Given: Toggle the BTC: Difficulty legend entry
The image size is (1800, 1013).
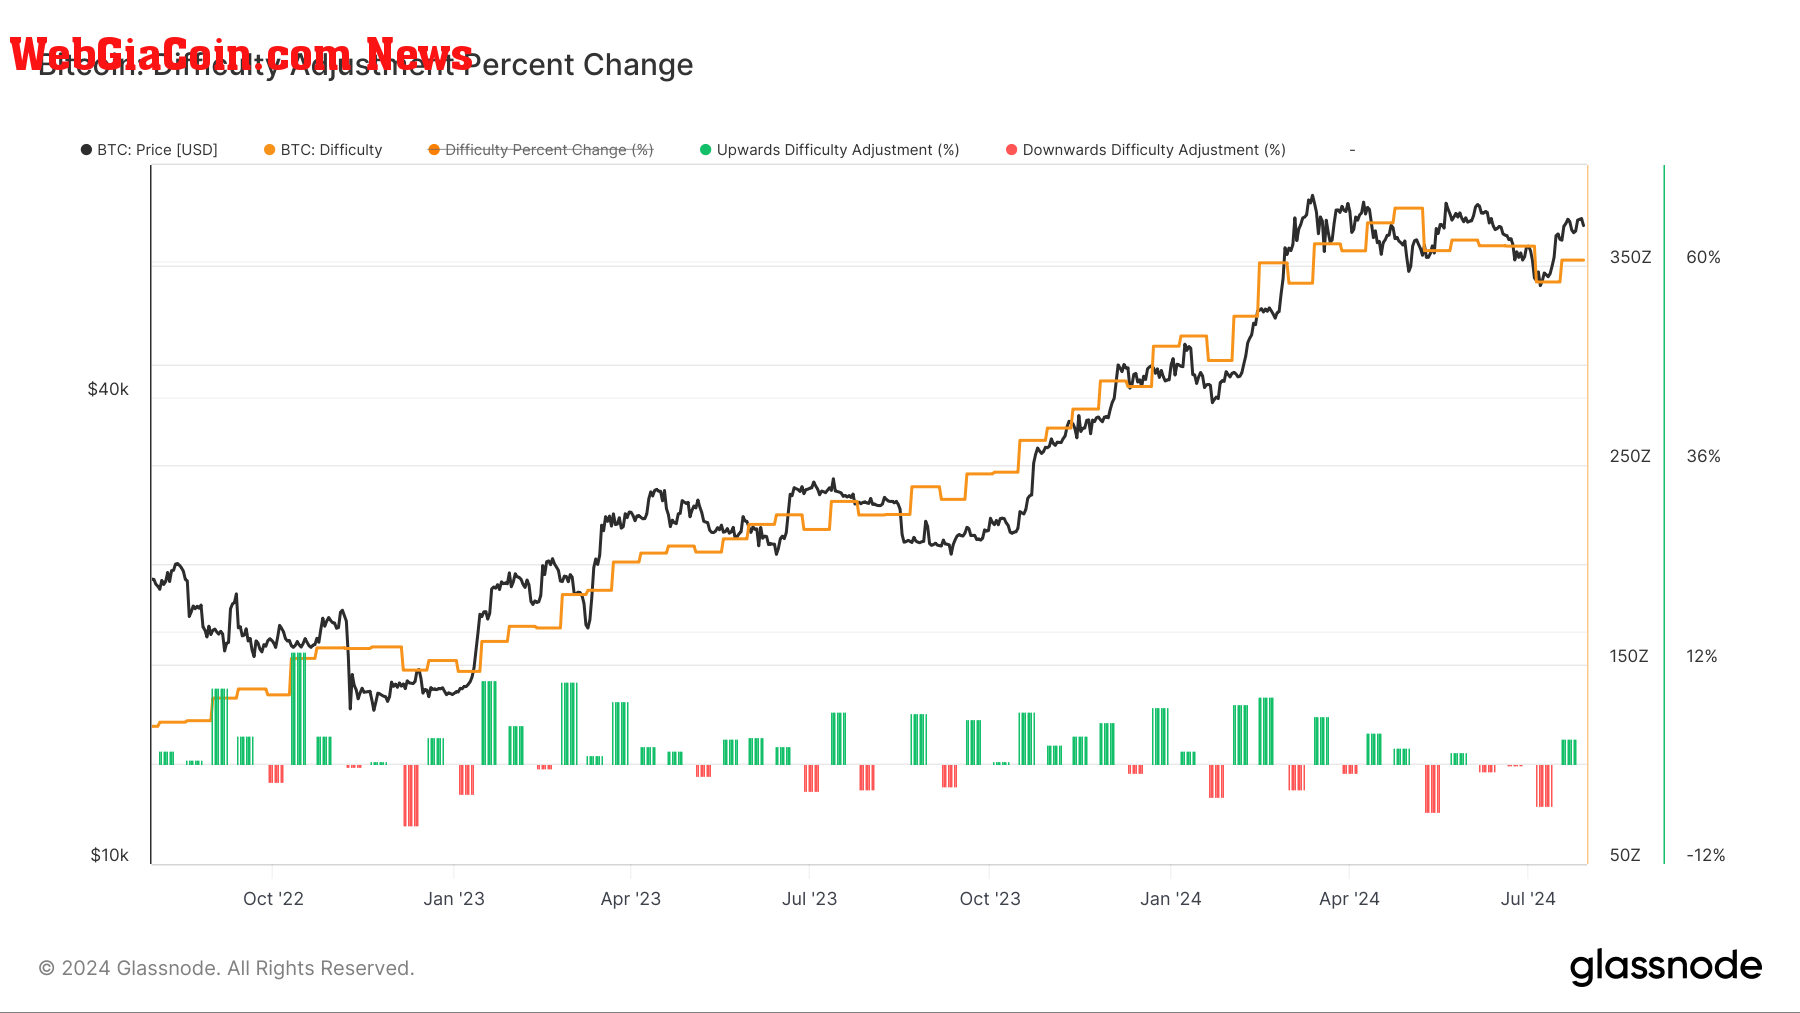Looking at the screenshot, I should coord(323,150).
